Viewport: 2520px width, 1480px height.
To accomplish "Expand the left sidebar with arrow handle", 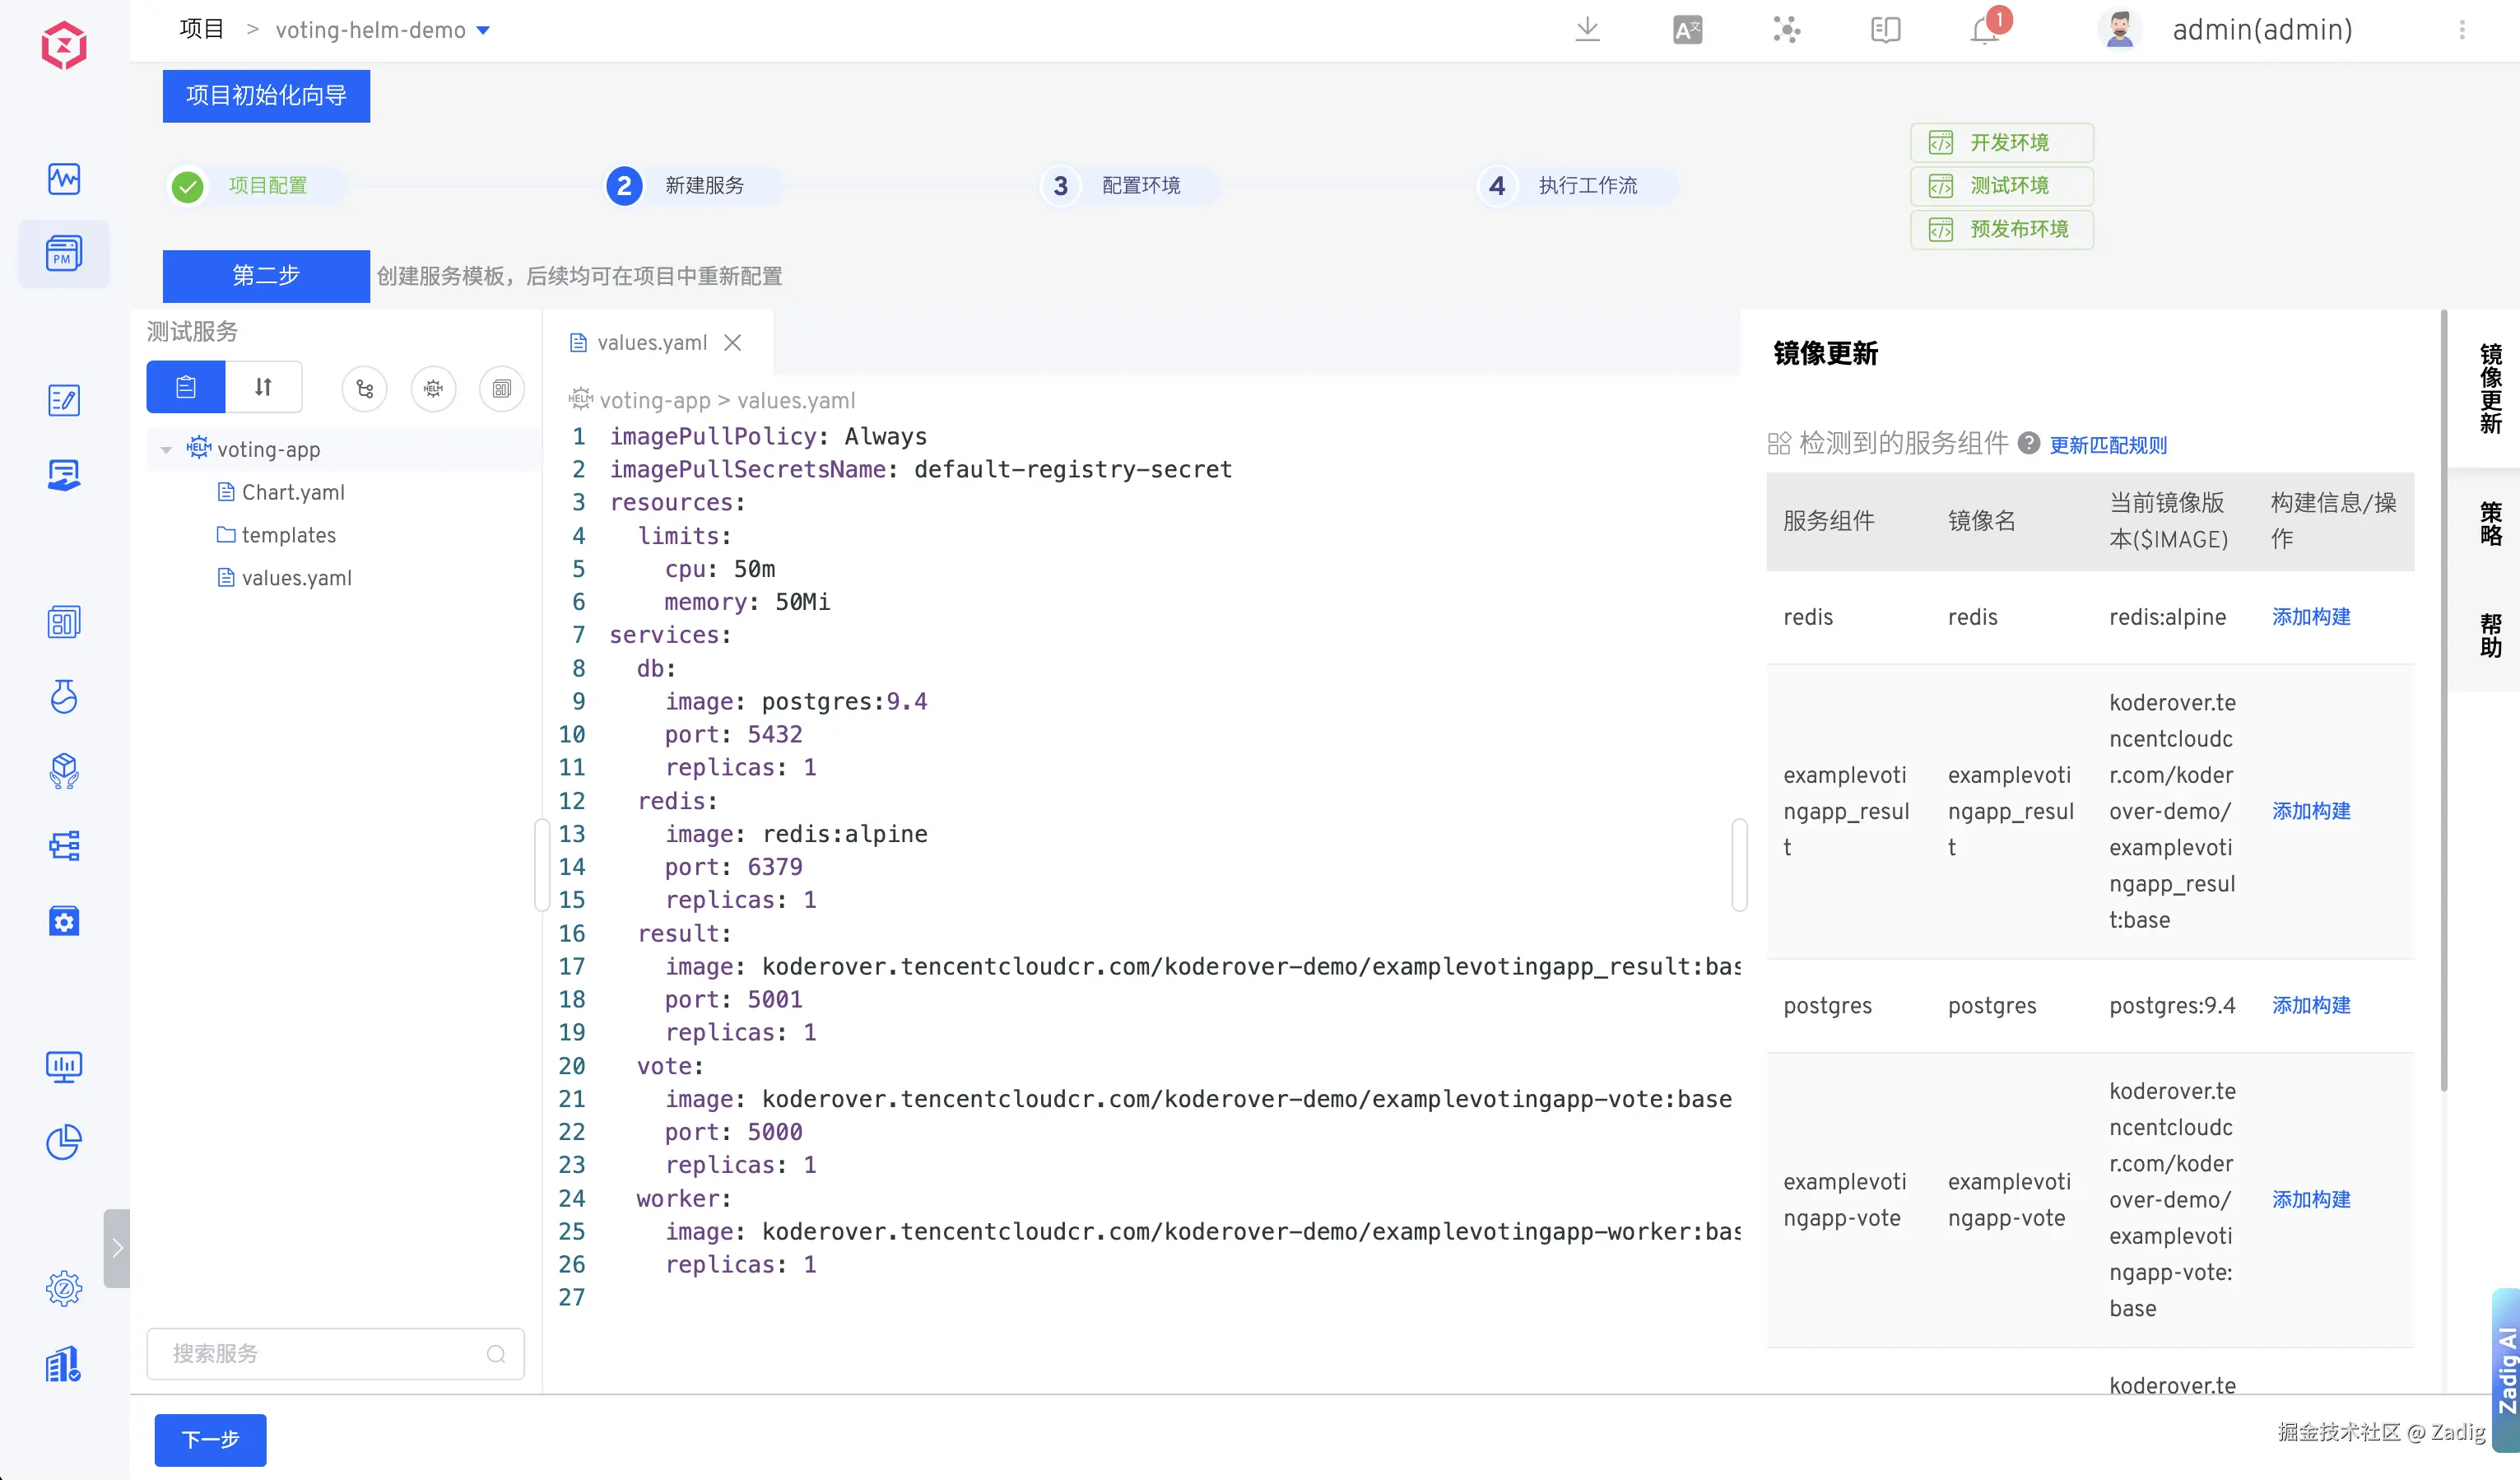I will pyautogui.click(x=117, y=1247).
